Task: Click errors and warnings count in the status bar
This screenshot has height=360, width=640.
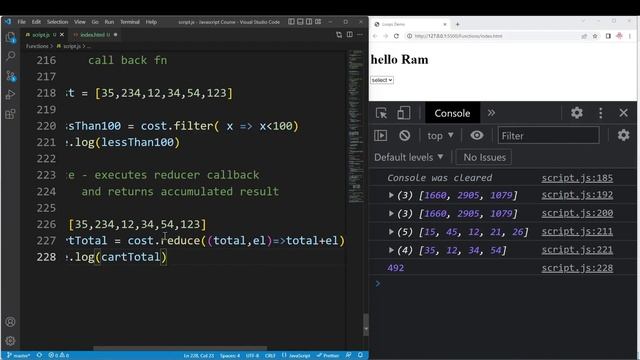Action: click(x=59, y=356)
